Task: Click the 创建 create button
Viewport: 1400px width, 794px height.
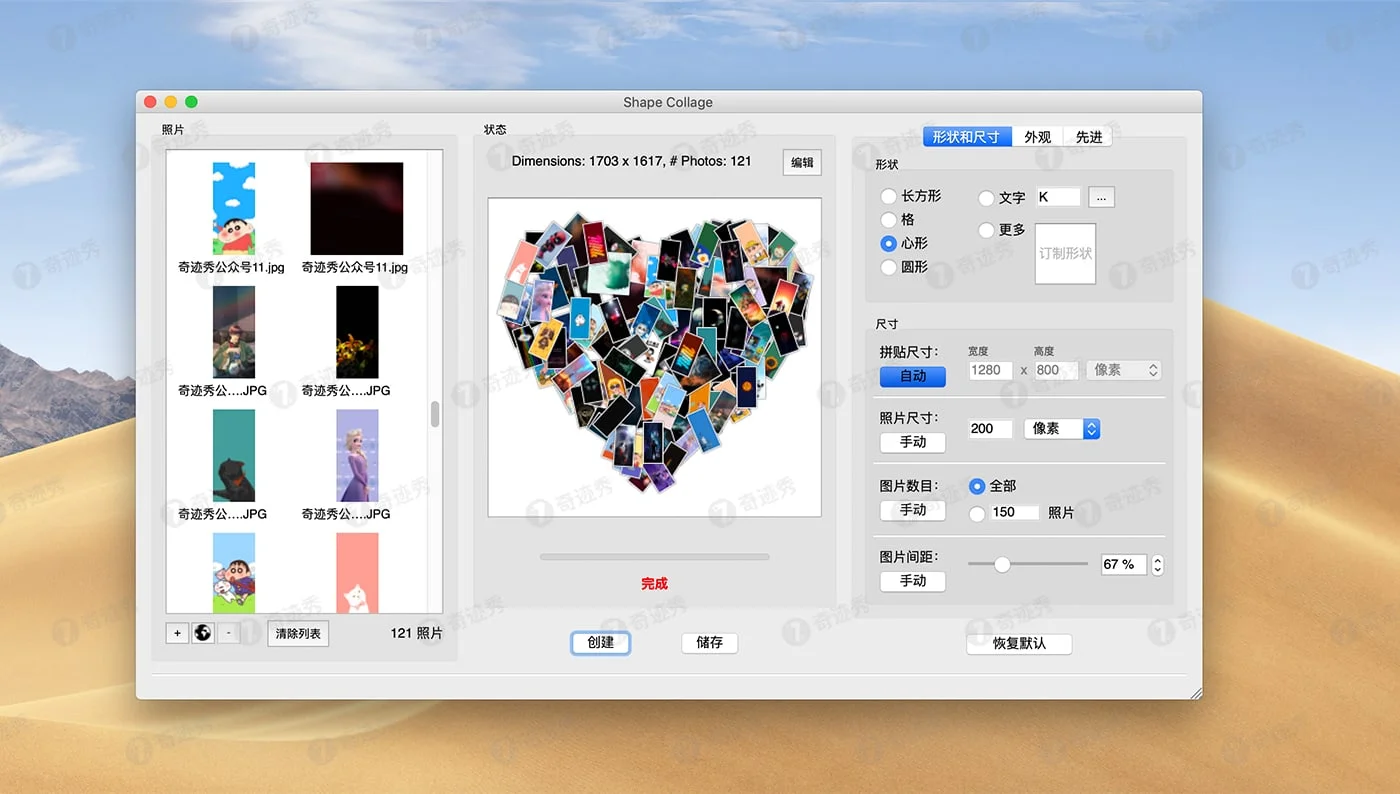Action: (x=600, y=642)
